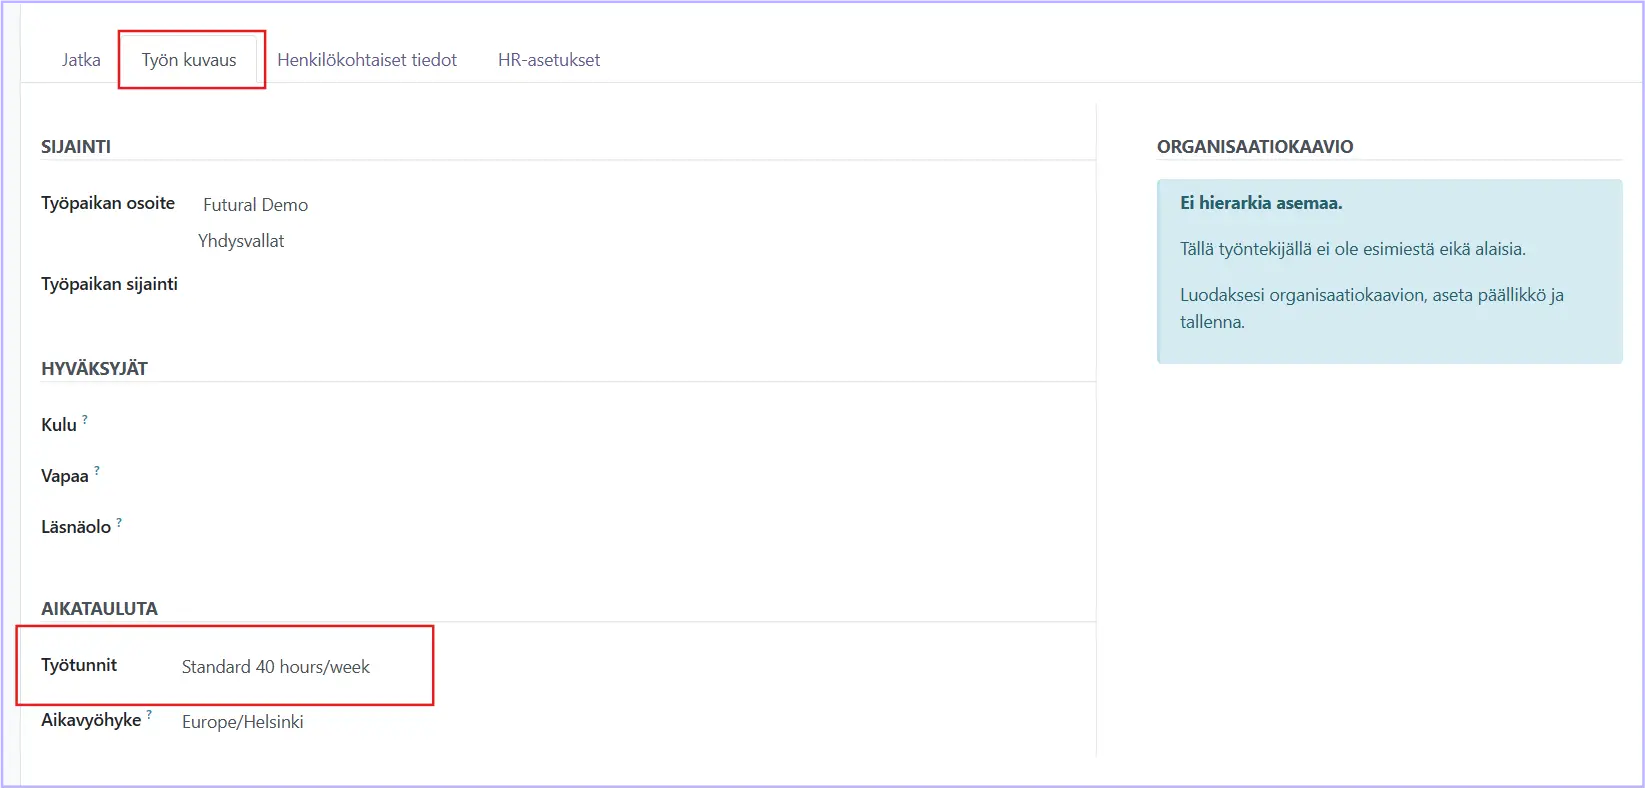Select the Työn kuvaus tab
The width and height of the screenshot is (1645, 789).
(x=189, y=60)
